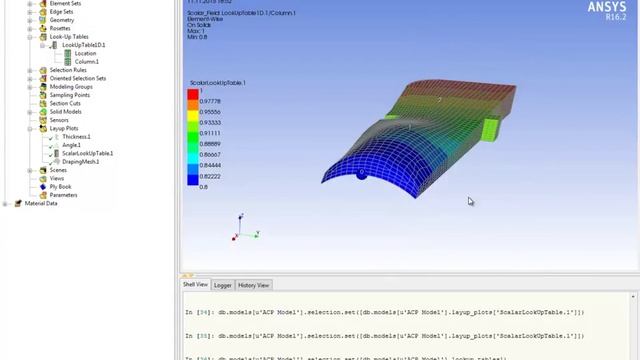Click the 0.84444 legend value
640x360 pixels.
click(210, 165)
